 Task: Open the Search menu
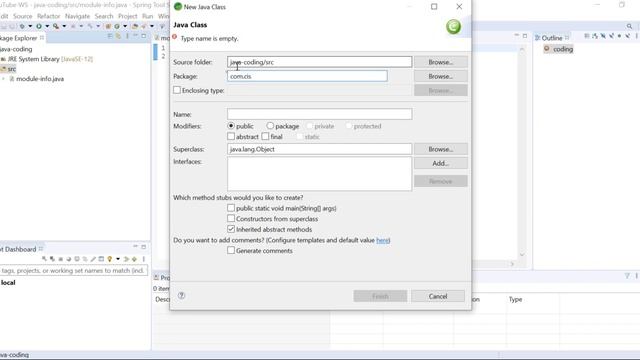(x=104, y=16)
